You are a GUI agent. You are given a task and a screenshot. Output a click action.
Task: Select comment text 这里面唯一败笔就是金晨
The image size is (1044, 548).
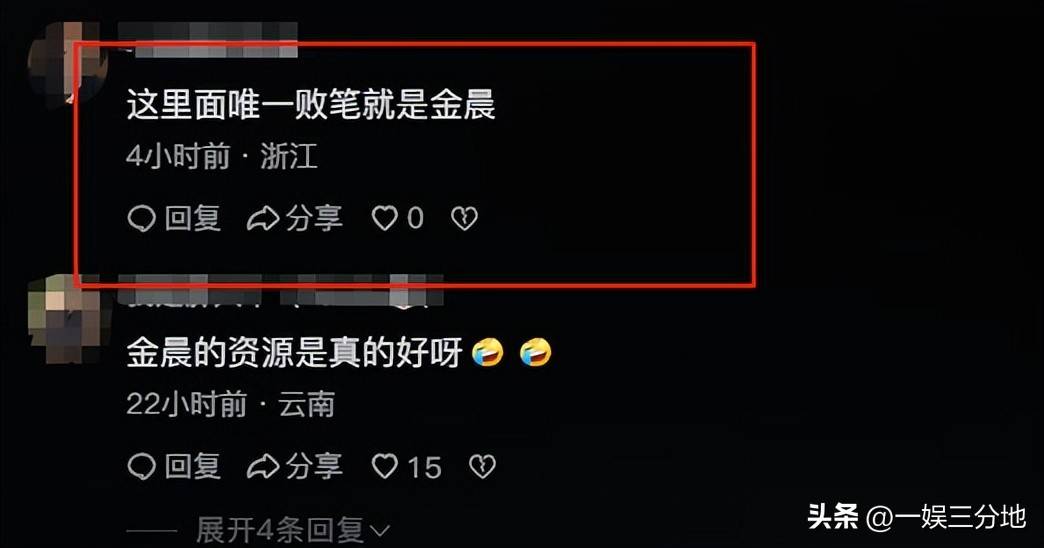[x=311, y=105]
